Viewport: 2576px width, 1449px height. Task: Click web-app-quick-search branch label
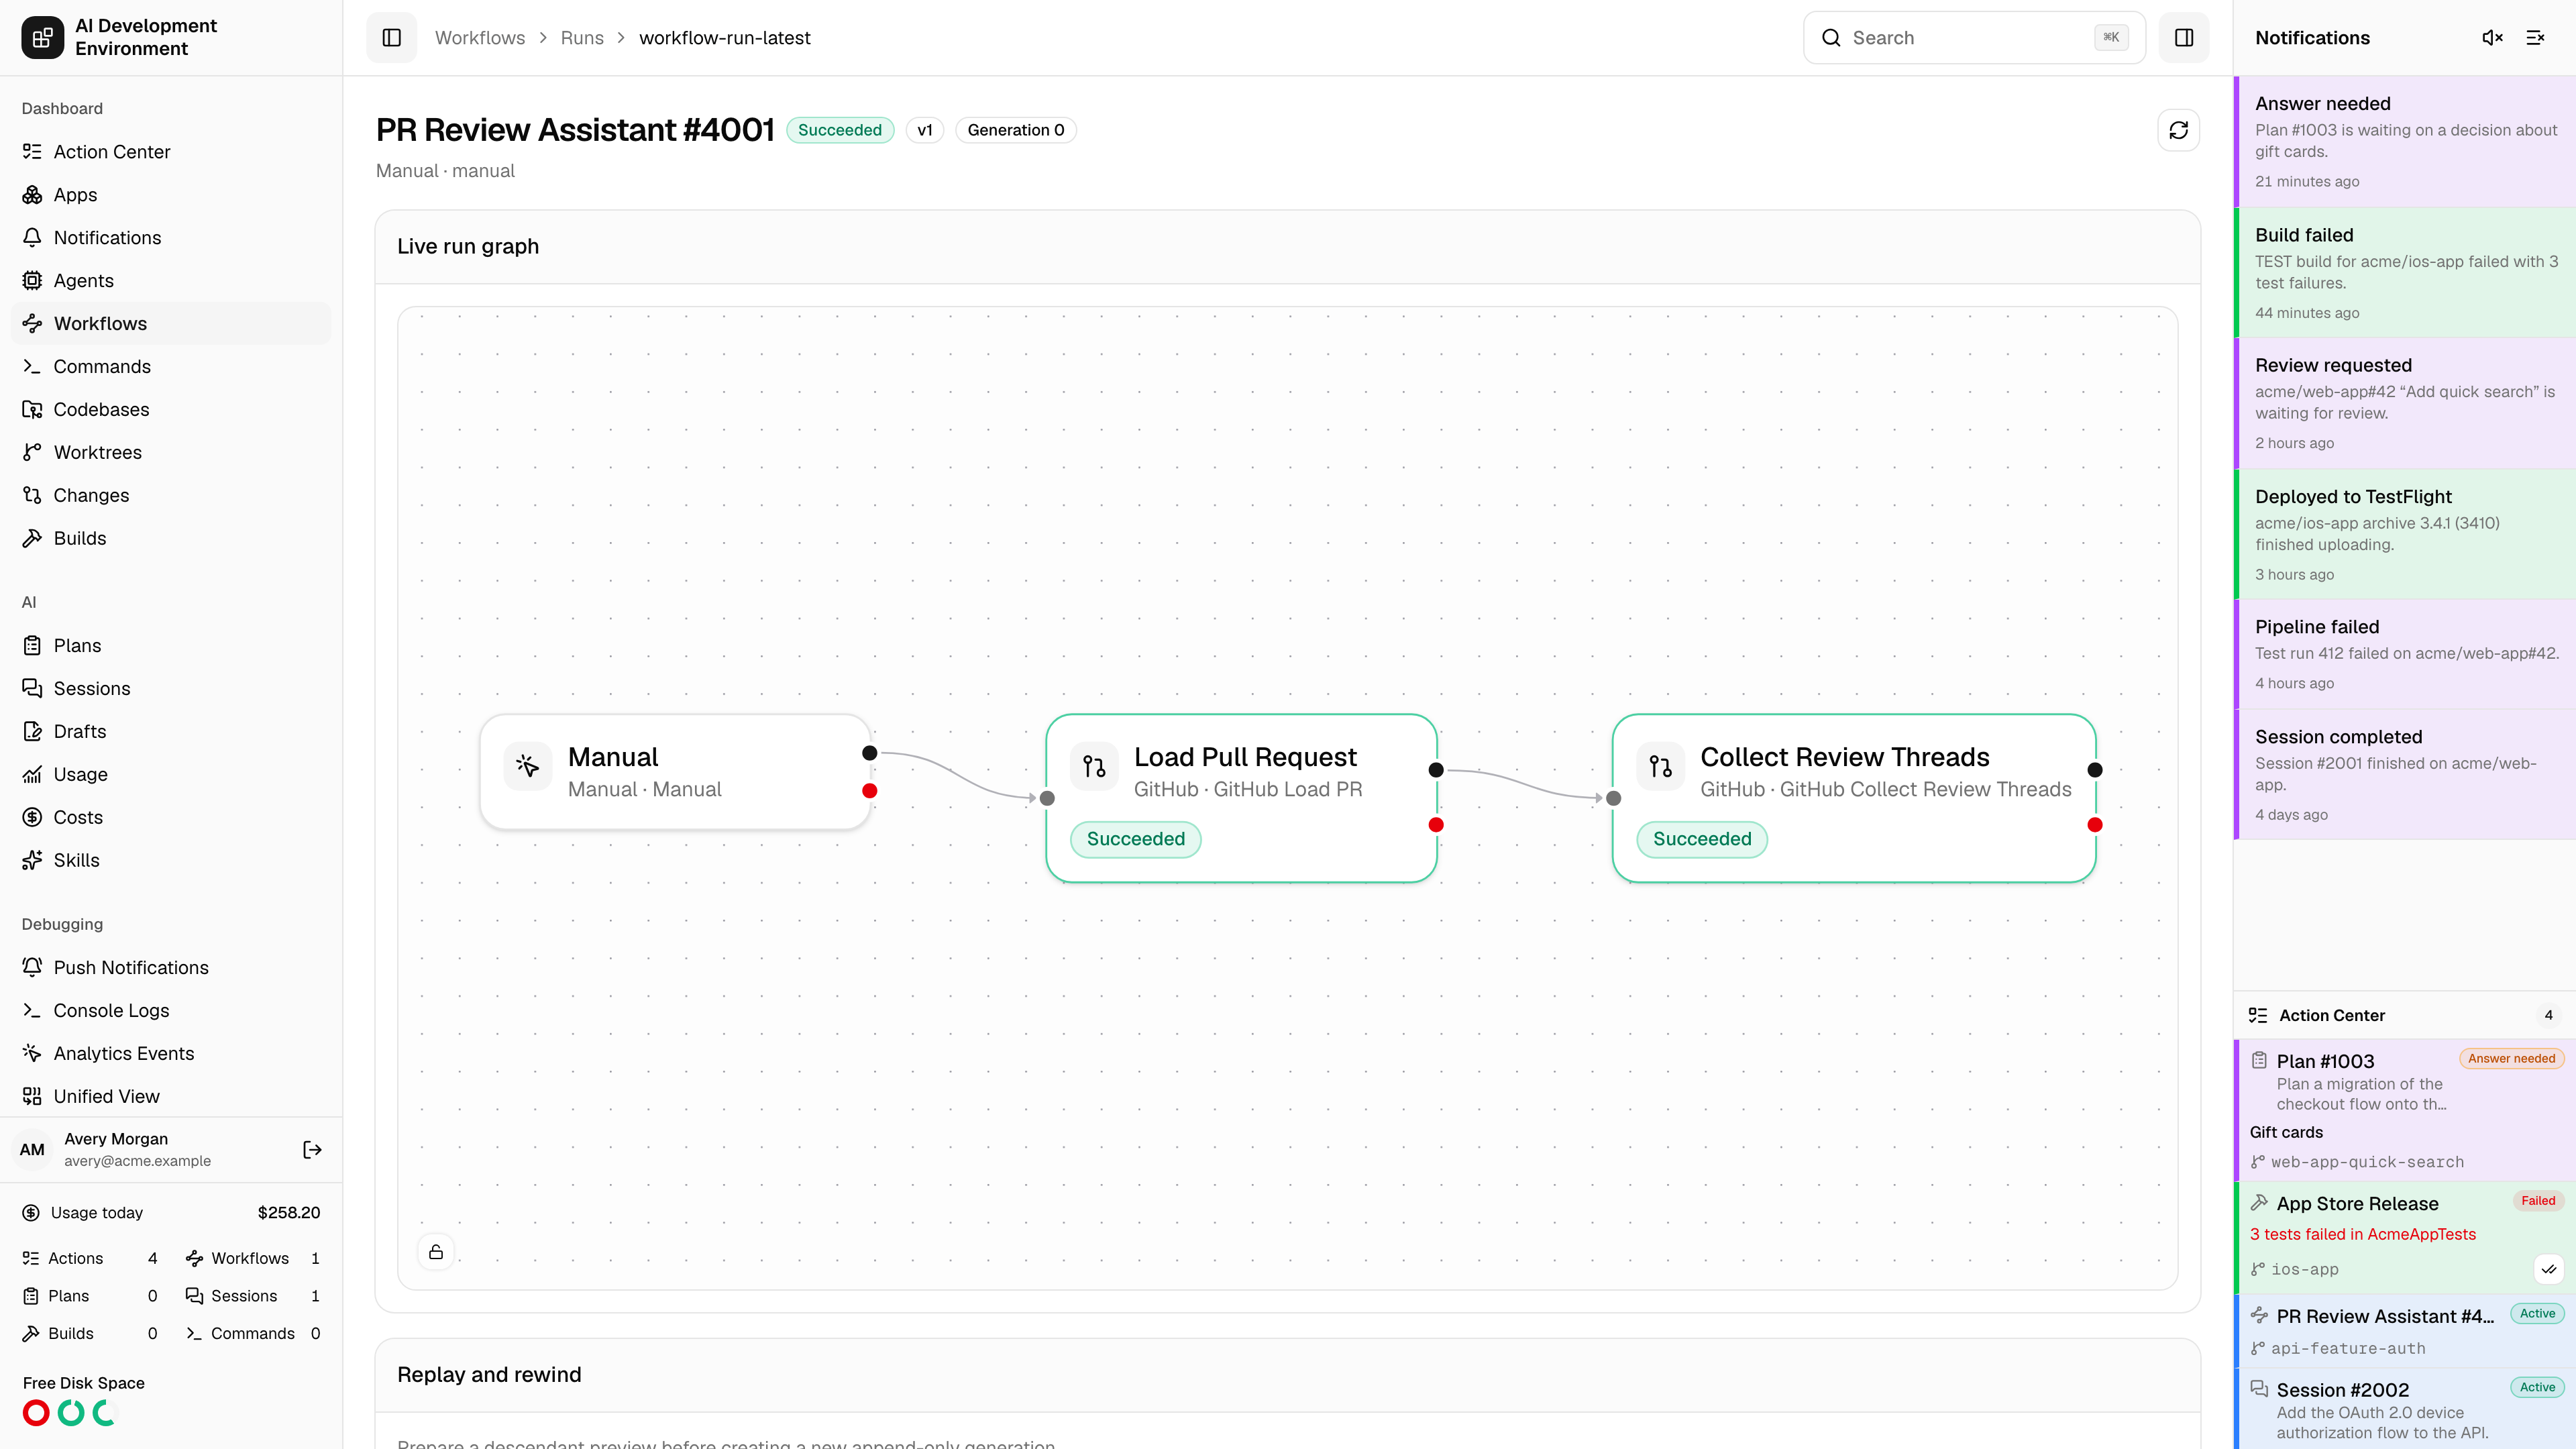[x=2357, y=1163]
